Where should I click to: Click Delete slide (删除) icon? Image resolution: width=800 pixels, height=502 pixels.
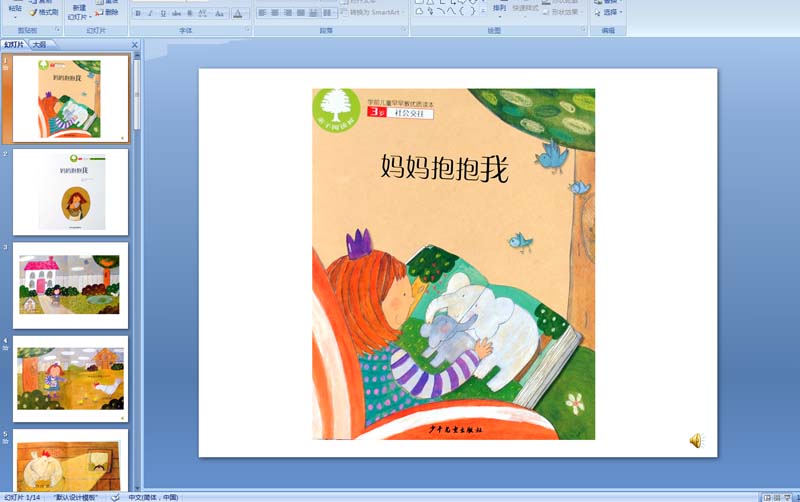click(107, 12)
